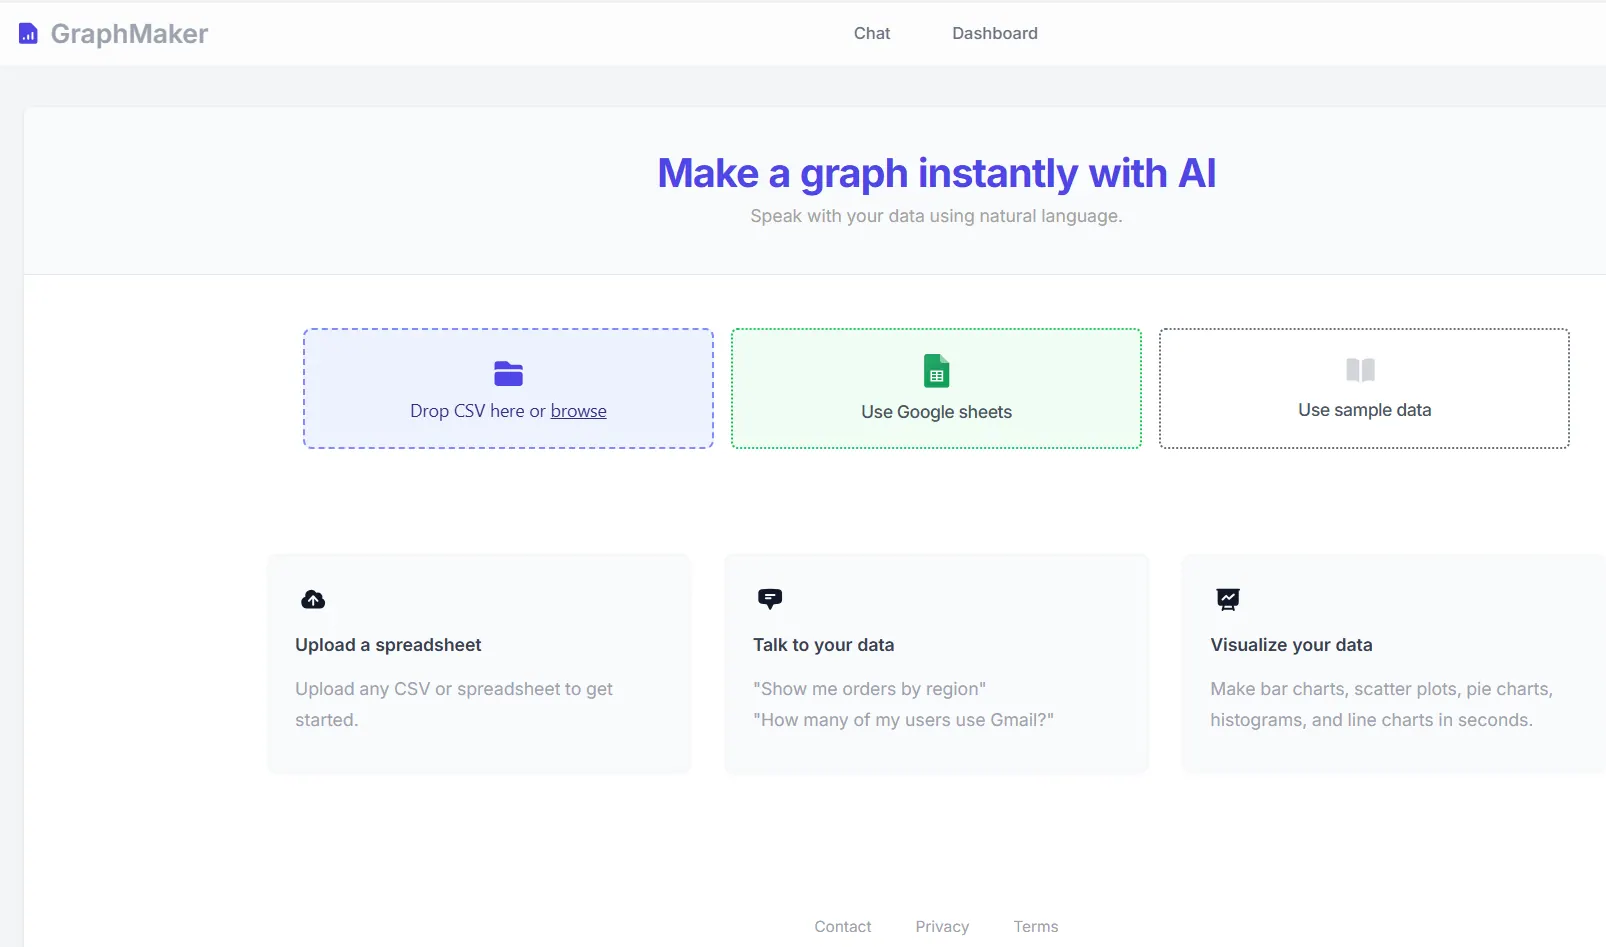Click the Upload a spreadsheet card
The width and height of the screenshot is (1606, 947).
[479, 664]
